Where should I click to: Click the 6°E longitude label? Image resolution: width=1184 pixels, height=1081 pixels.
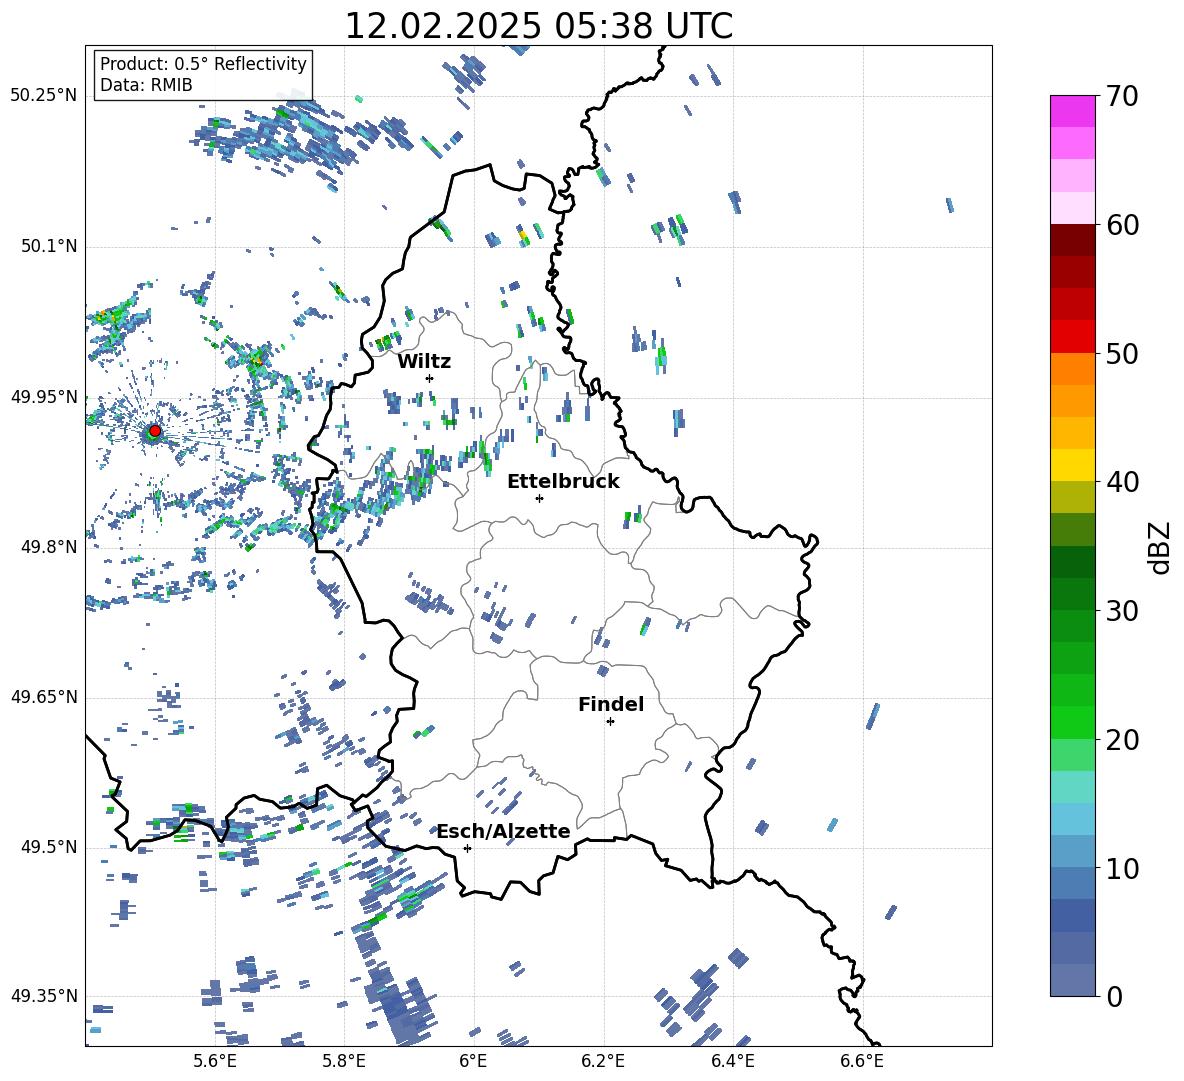pyautogui.click(x=473, y=1061)
